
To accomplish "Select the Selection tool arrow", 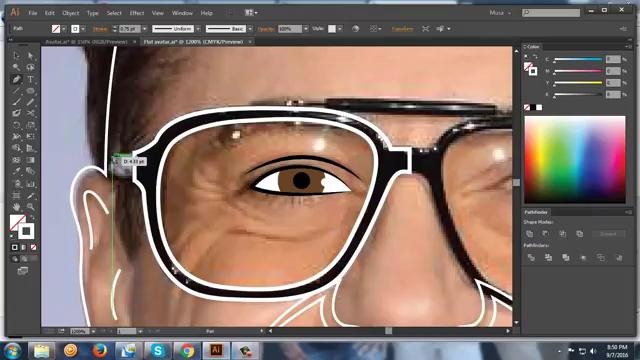I will click(x=16, y=56).
